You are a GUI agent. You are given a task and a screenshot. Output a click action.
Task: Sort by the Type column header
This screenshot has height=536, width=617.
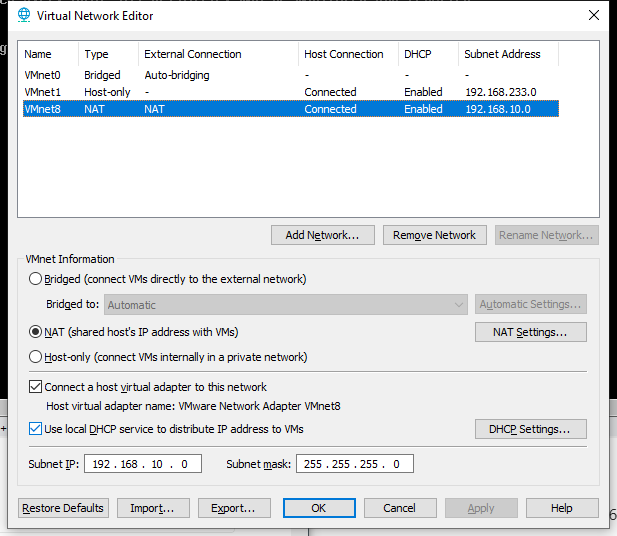(x=108, y=54)
